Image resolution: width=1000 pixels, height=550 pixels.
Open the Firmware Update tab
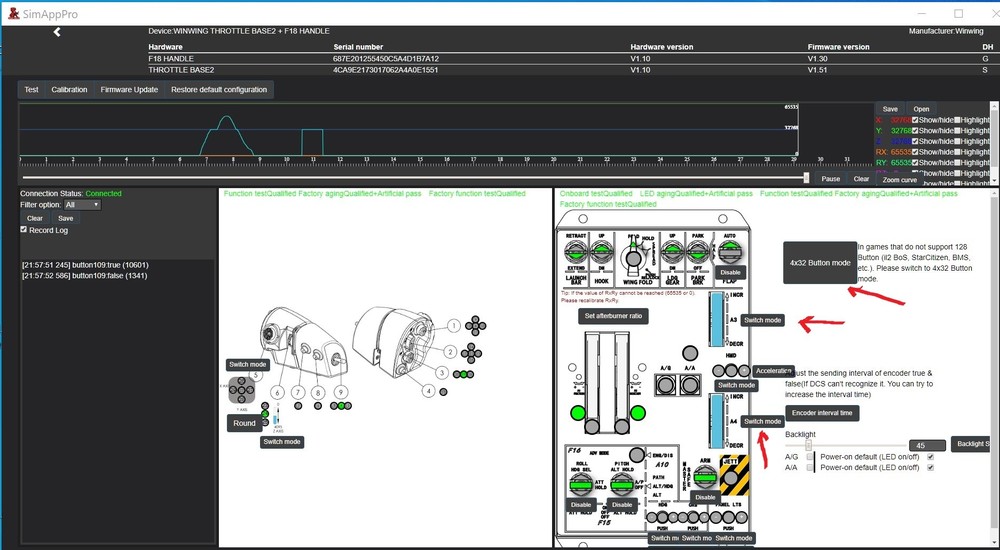coord(129,90)
